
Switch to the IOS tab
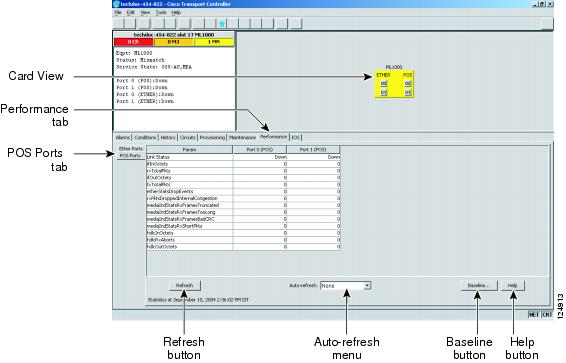(296, 138)
